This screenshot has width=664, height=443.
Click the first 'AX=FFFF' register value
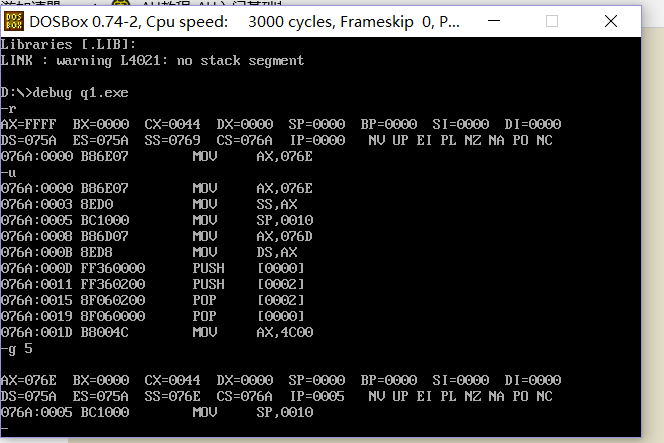tap(28, 125)
